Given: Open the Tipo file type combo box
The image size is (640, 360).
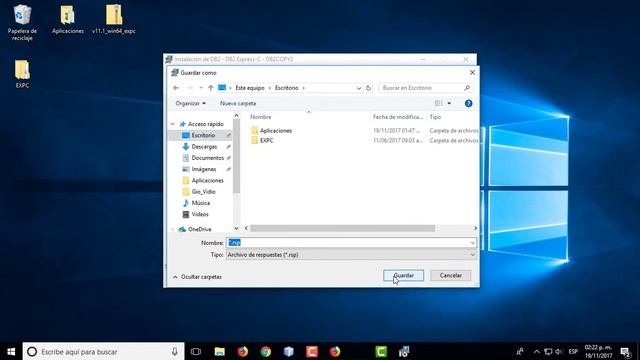Looking at the screenshot, I should tap(351, 255).
